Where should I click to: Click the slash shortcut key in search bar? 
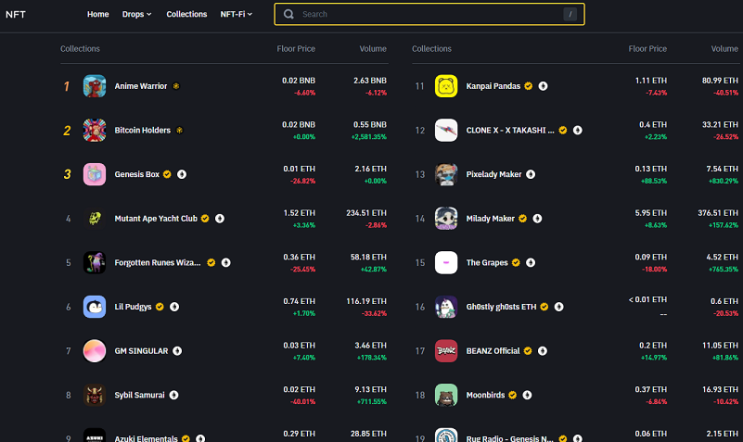pyautogui.click(x=570, y=14)
